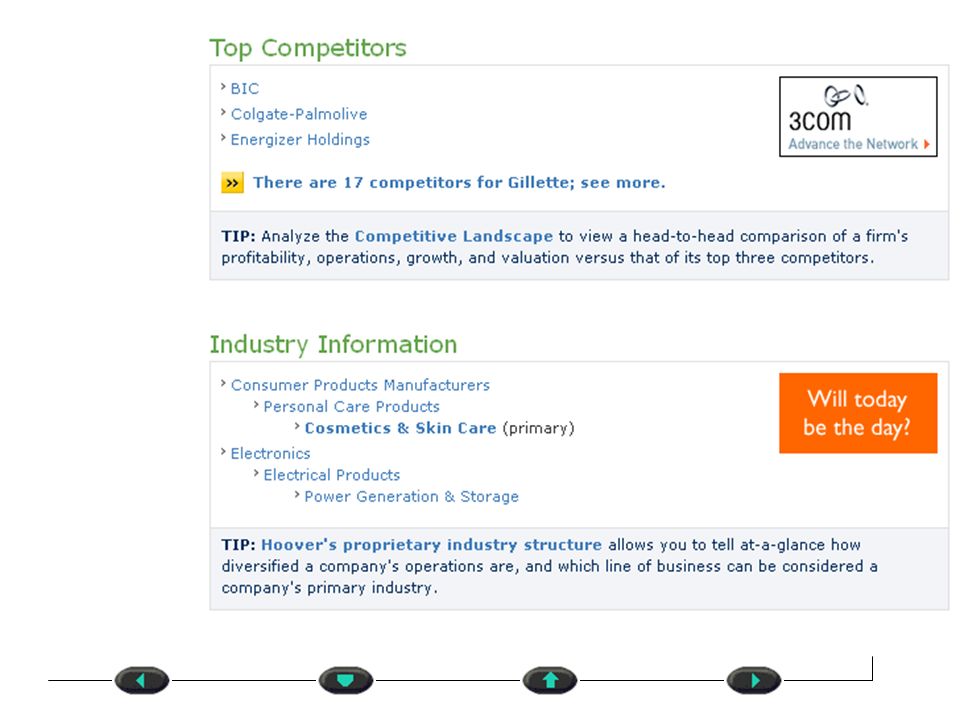Open the Electrical Products sub-industry
The width and height of the screenshot is (960, 720).
tap(332, 475)
